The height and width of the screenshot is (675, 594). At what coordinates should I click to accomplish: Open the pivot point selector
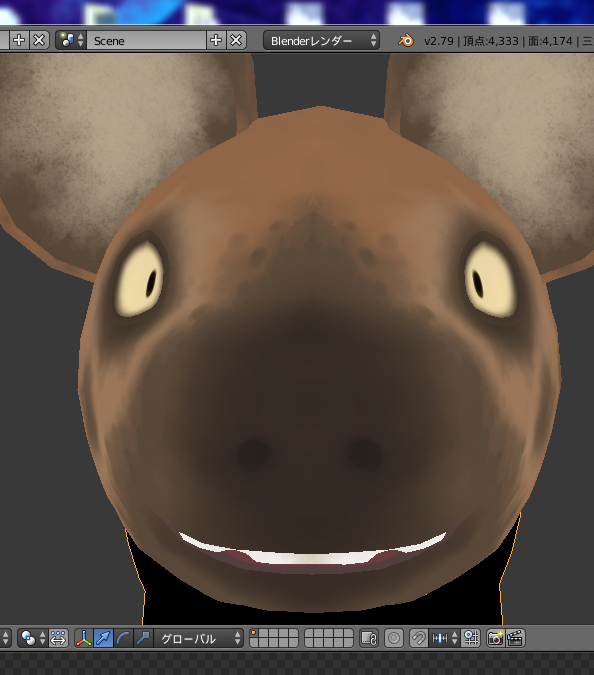click(33, 638)
